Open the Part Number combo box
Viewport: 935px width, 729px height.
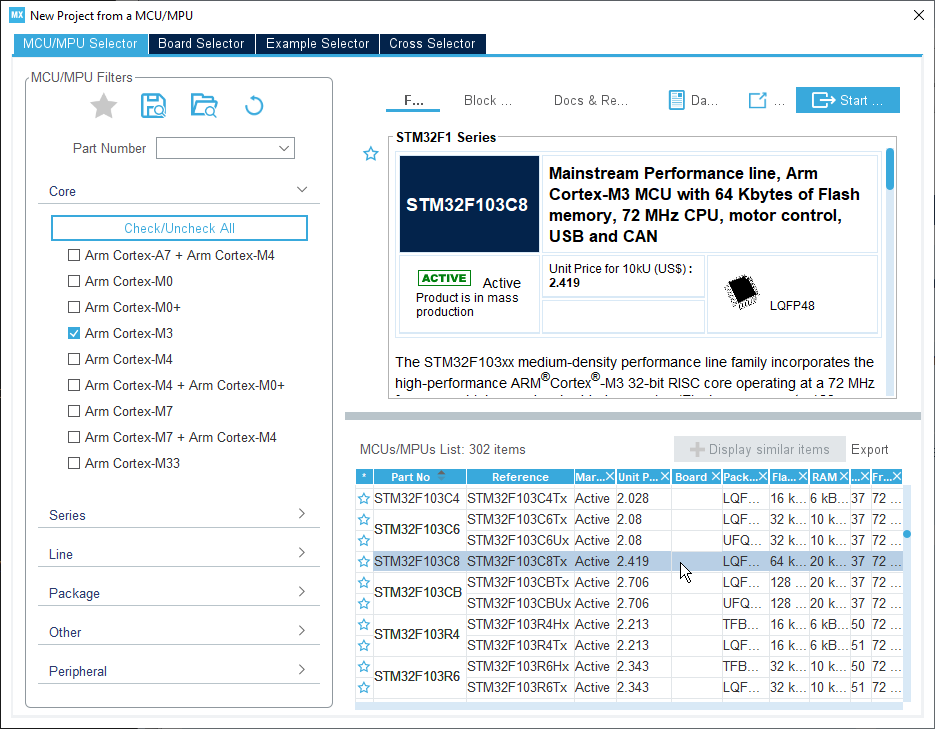tap(225, 148)
